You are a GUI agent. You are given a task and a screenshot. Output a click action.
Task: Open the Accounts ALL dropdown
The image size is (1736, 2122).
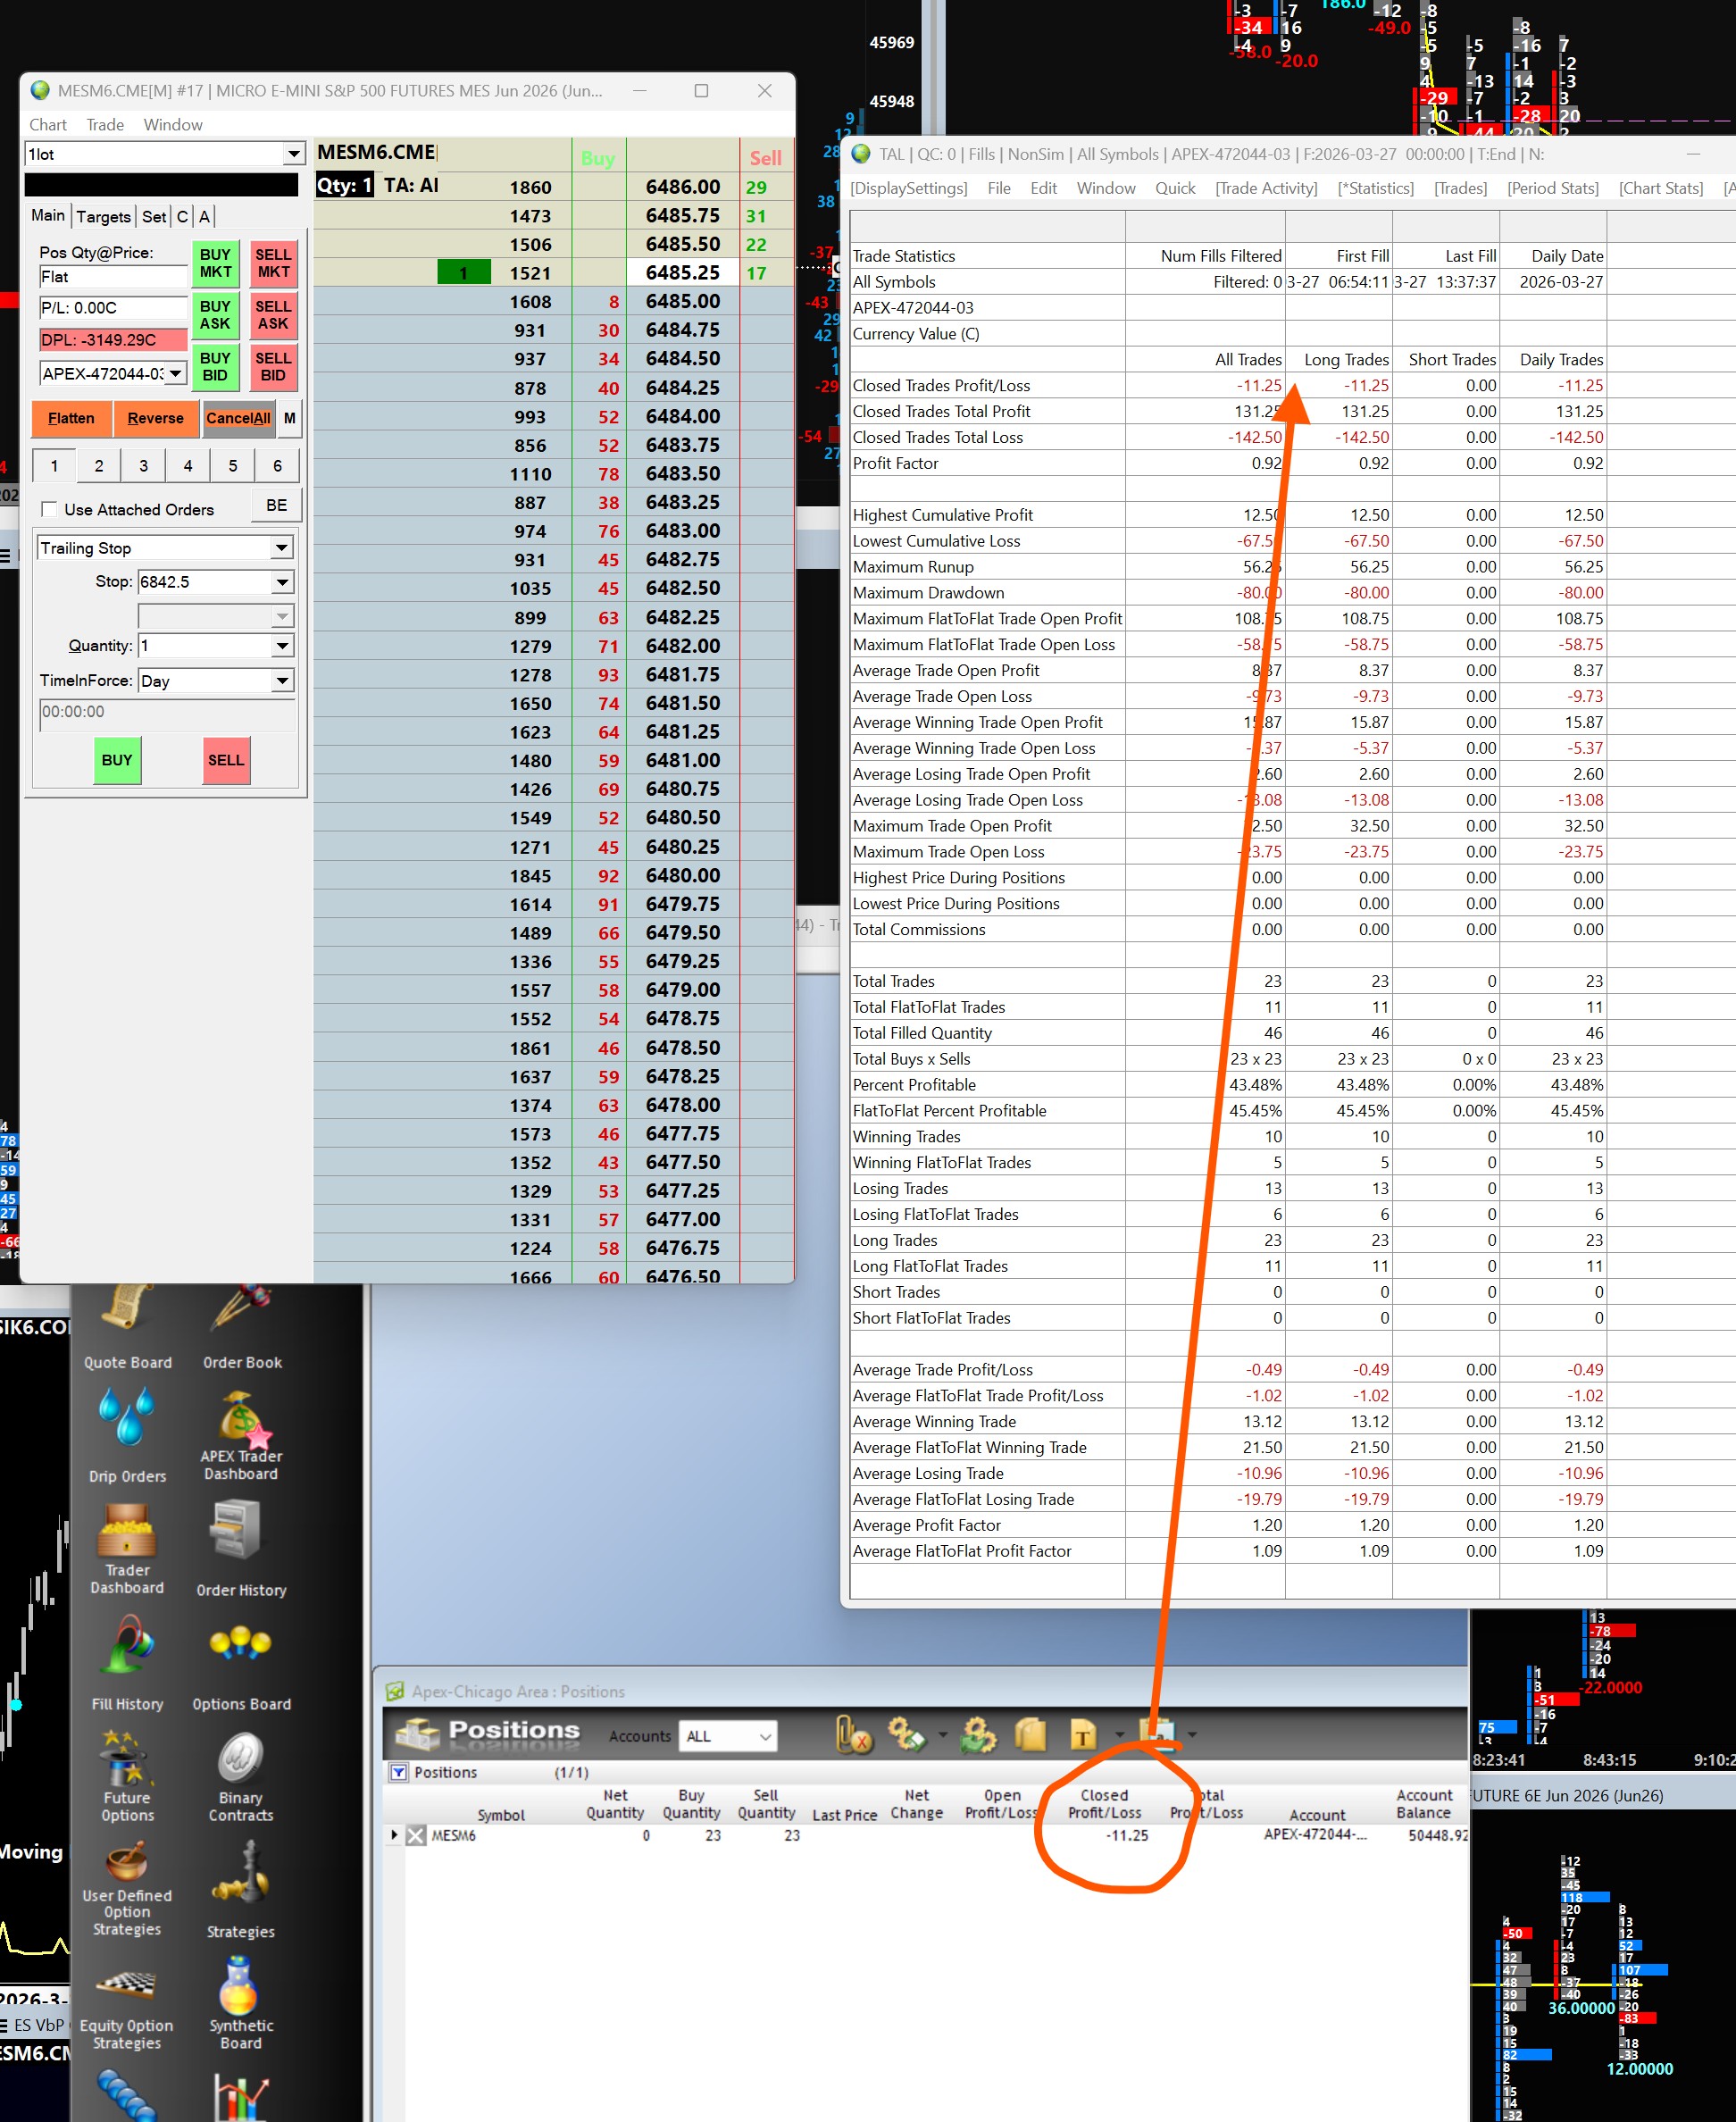[x=728, y=1736]
